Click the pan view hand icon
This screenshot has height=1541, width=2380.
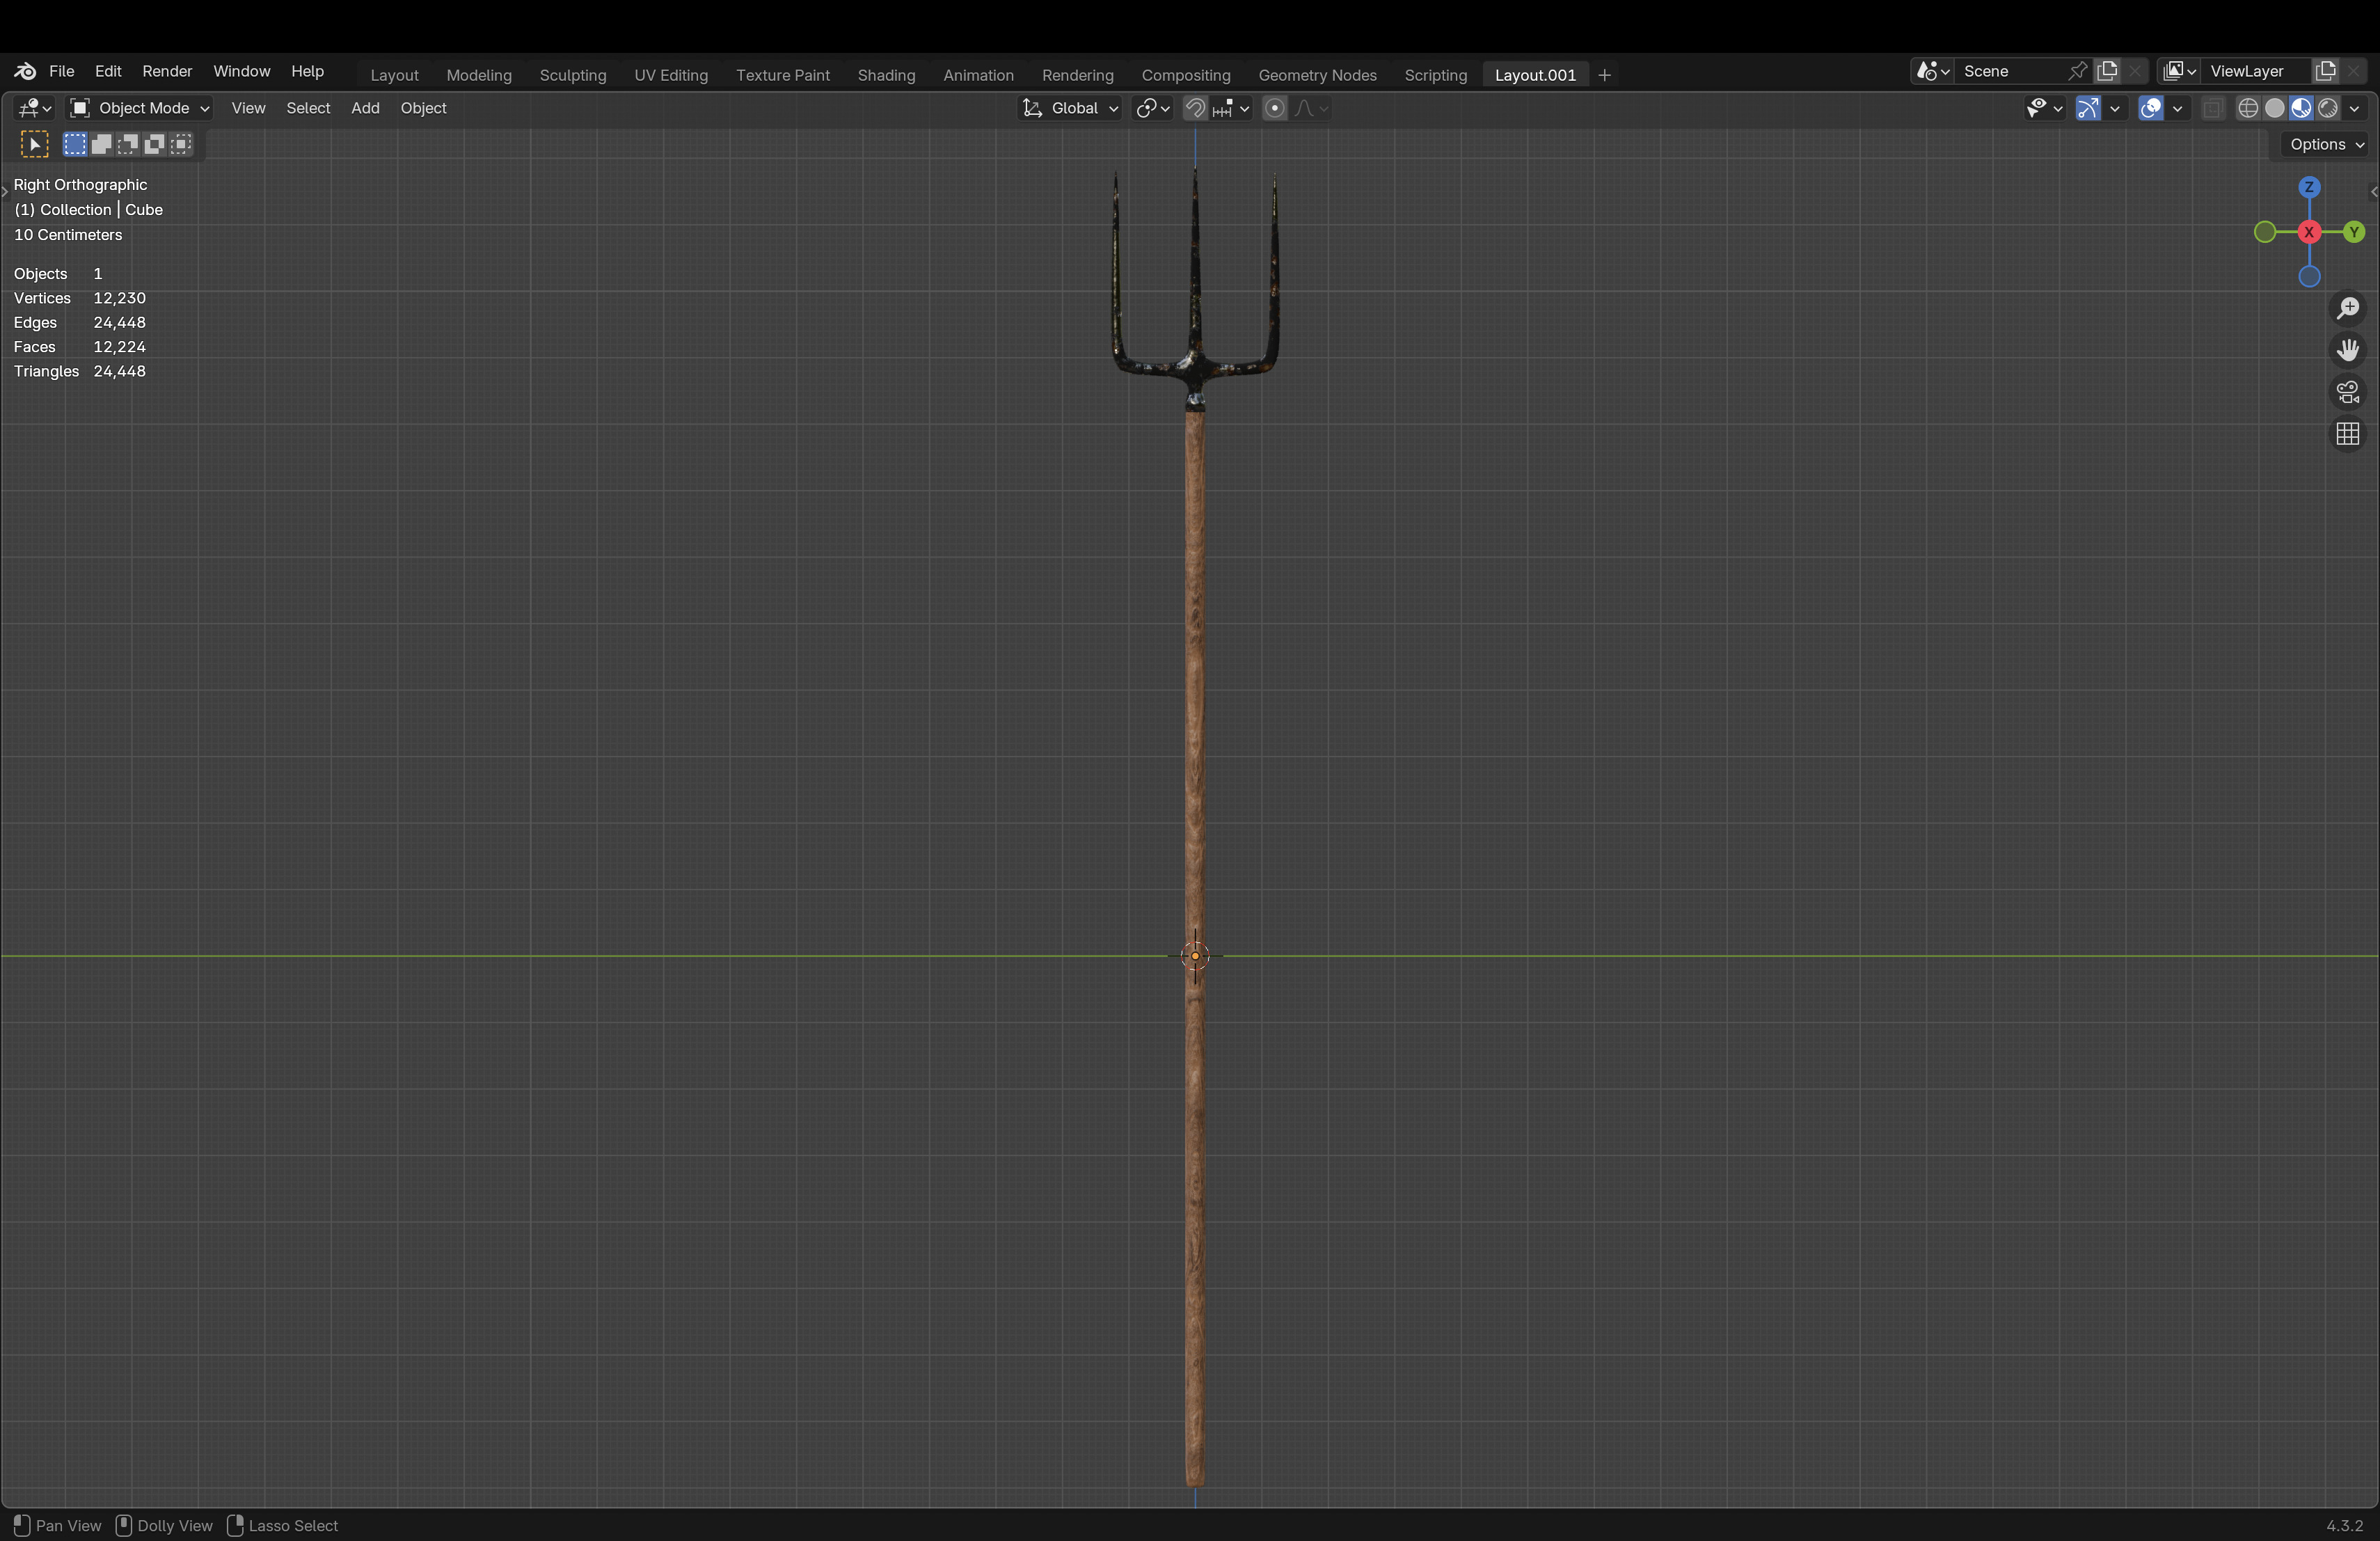coord(2347,350)
